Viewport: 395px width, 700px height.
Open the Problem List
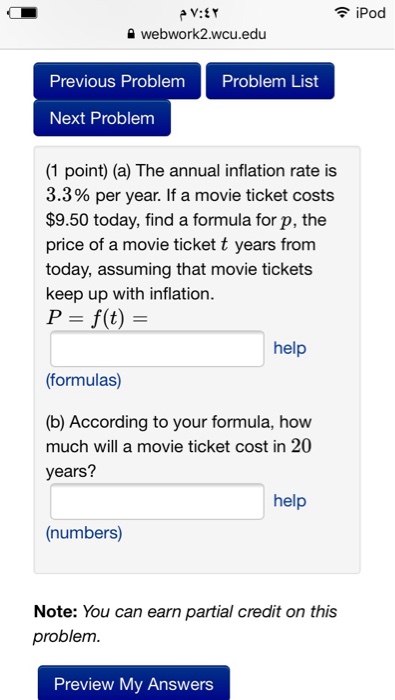point(270,81)
